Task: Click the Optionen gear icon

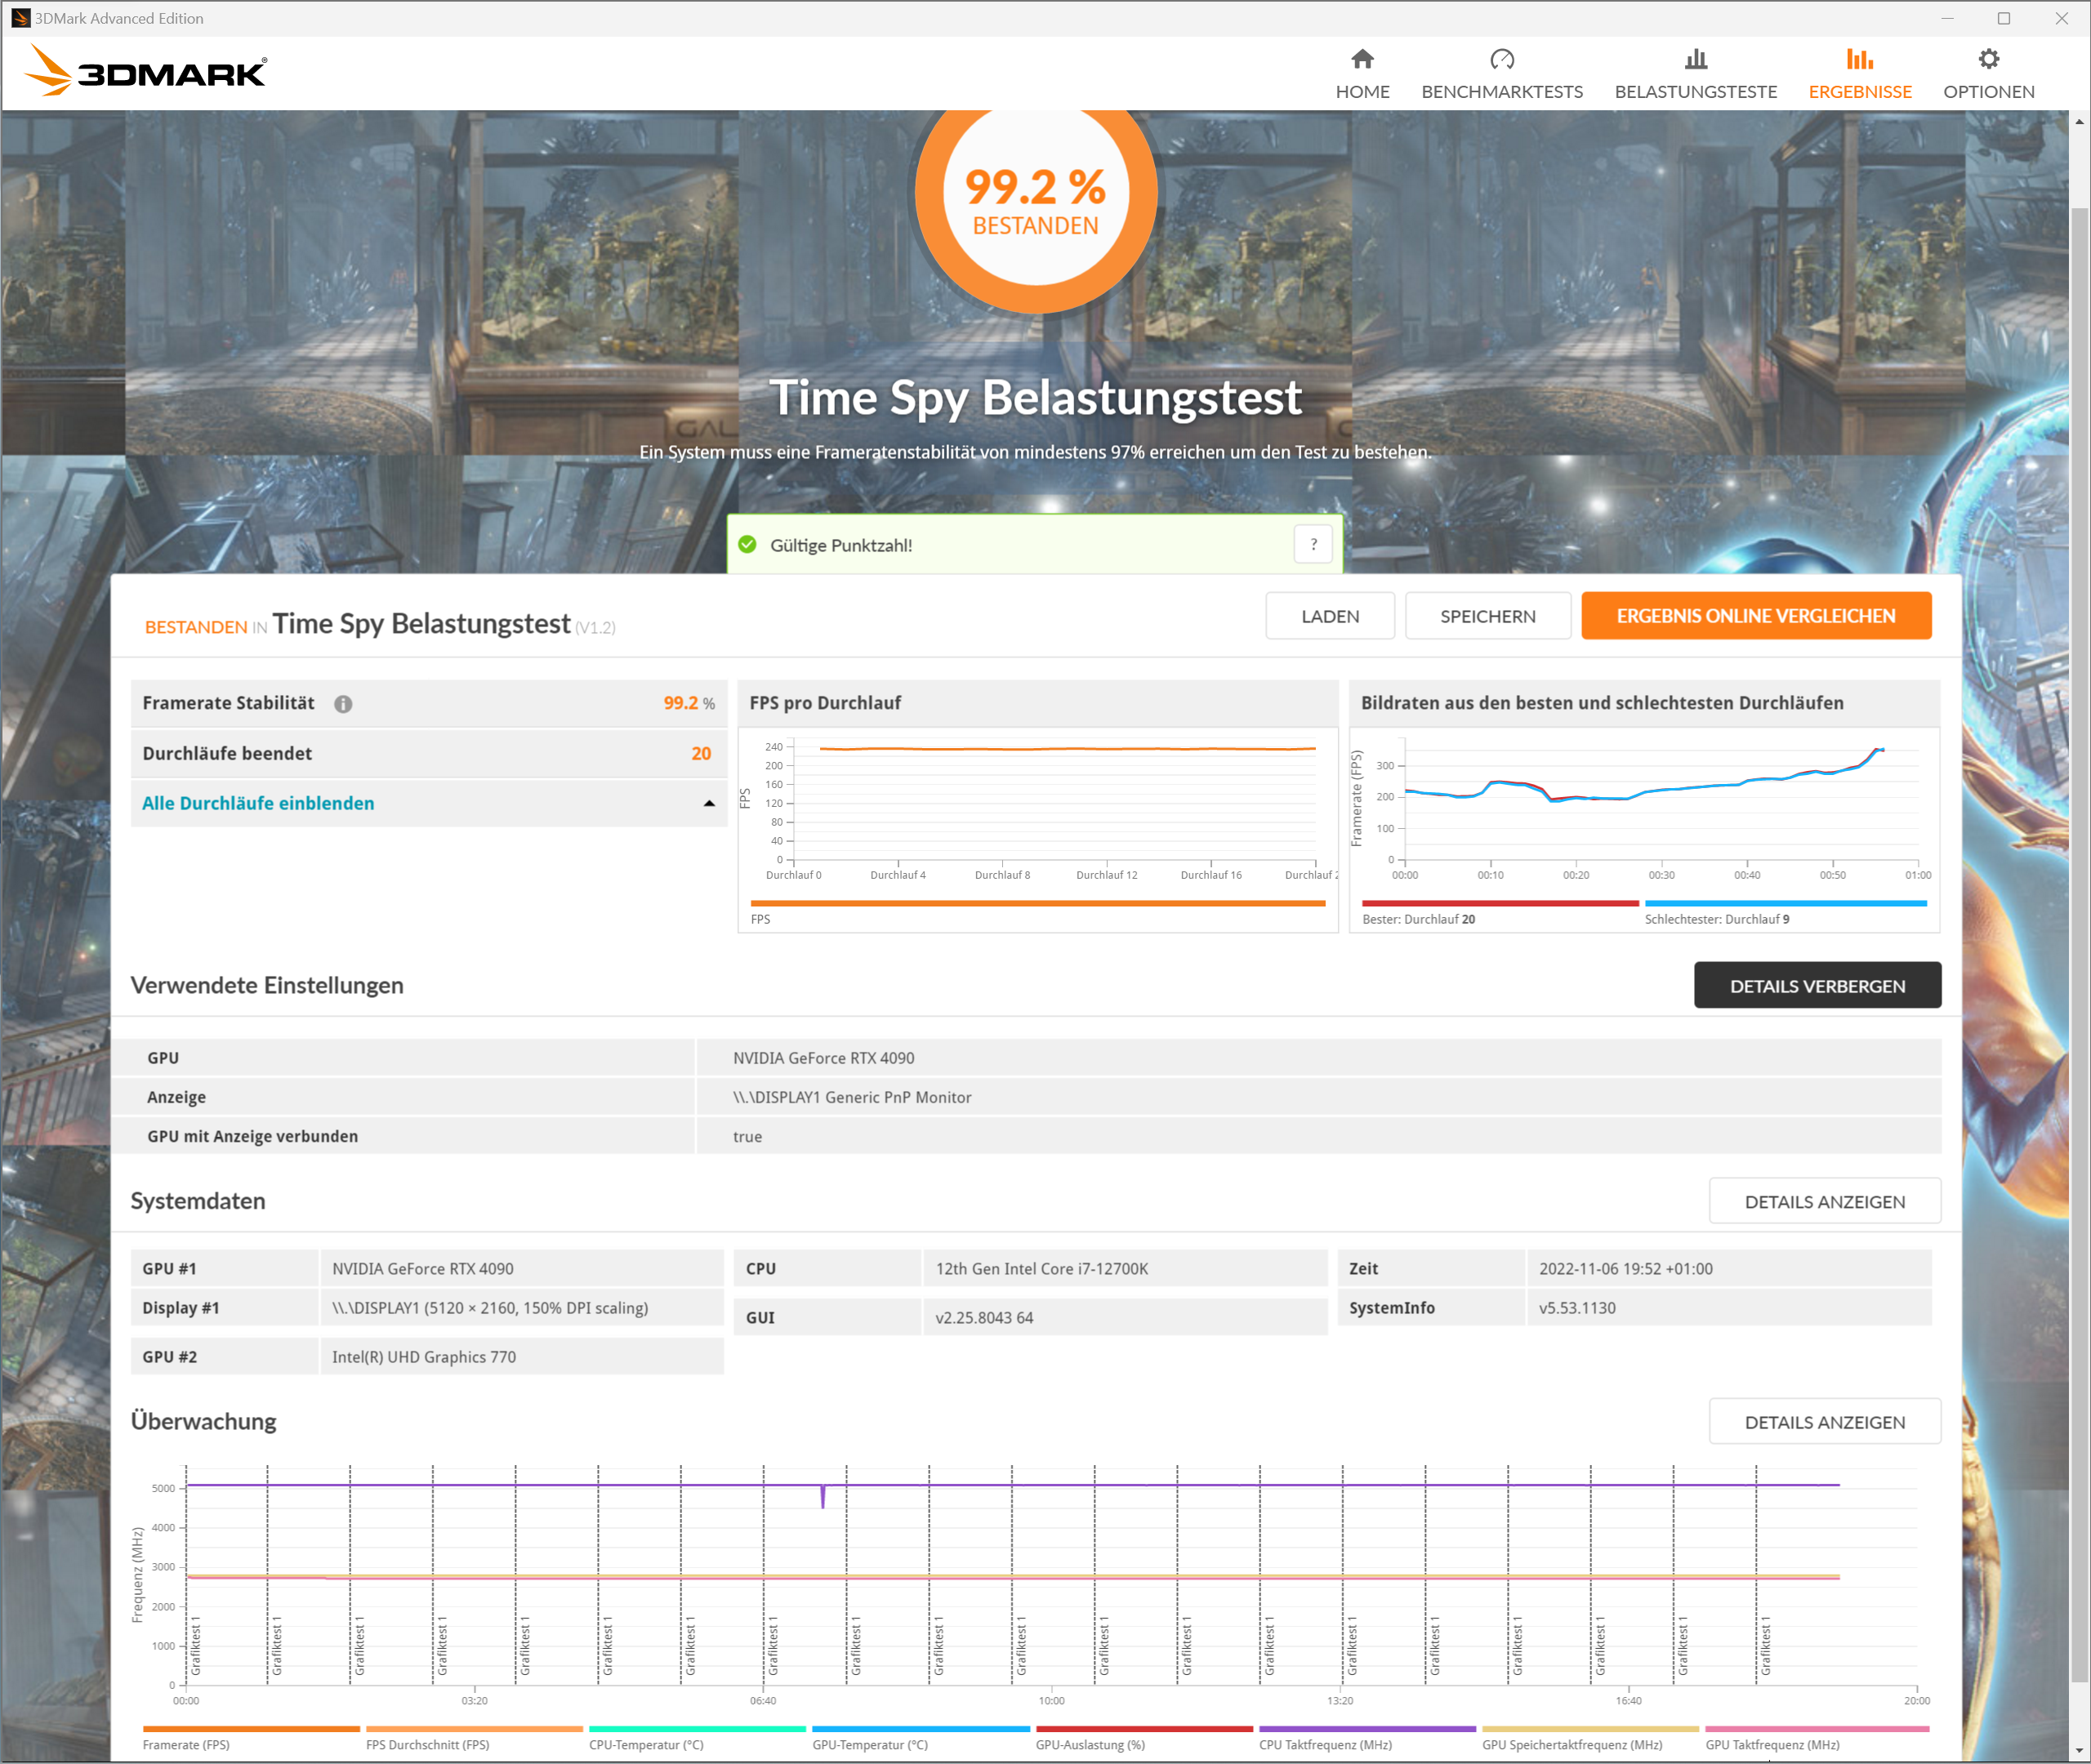Action: tap(1989, 59)
